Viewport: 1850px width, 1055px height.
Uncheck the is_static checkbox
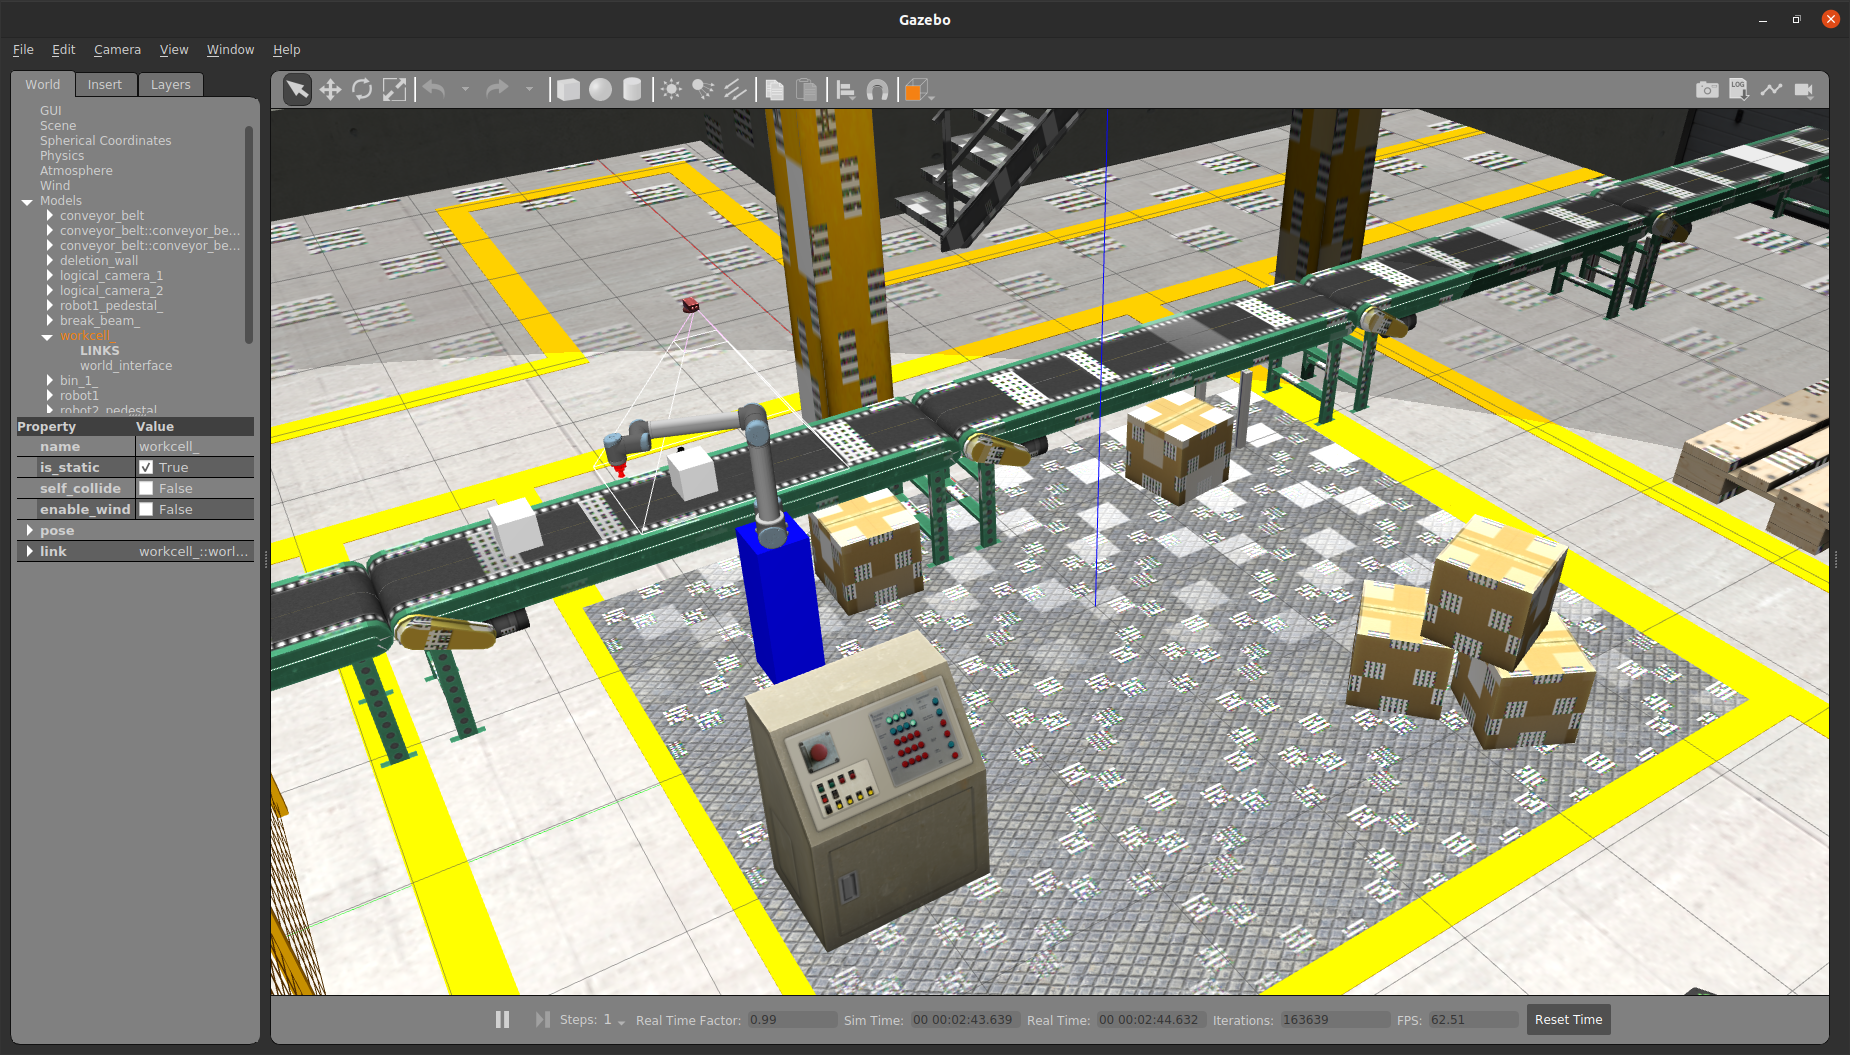pos(146,467)
